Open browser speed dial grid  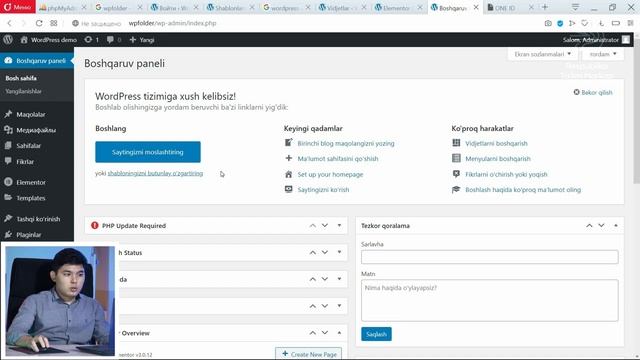tap(53, 23)
